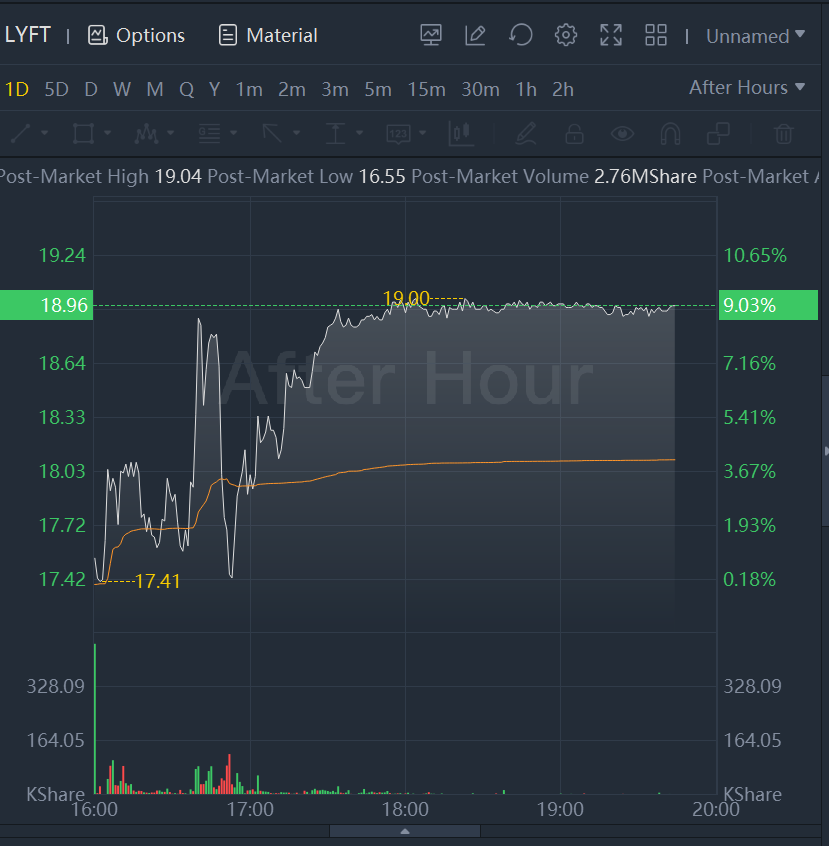
Task: Refresh the chart with the circular arrow
Action: tap(521, 36)
